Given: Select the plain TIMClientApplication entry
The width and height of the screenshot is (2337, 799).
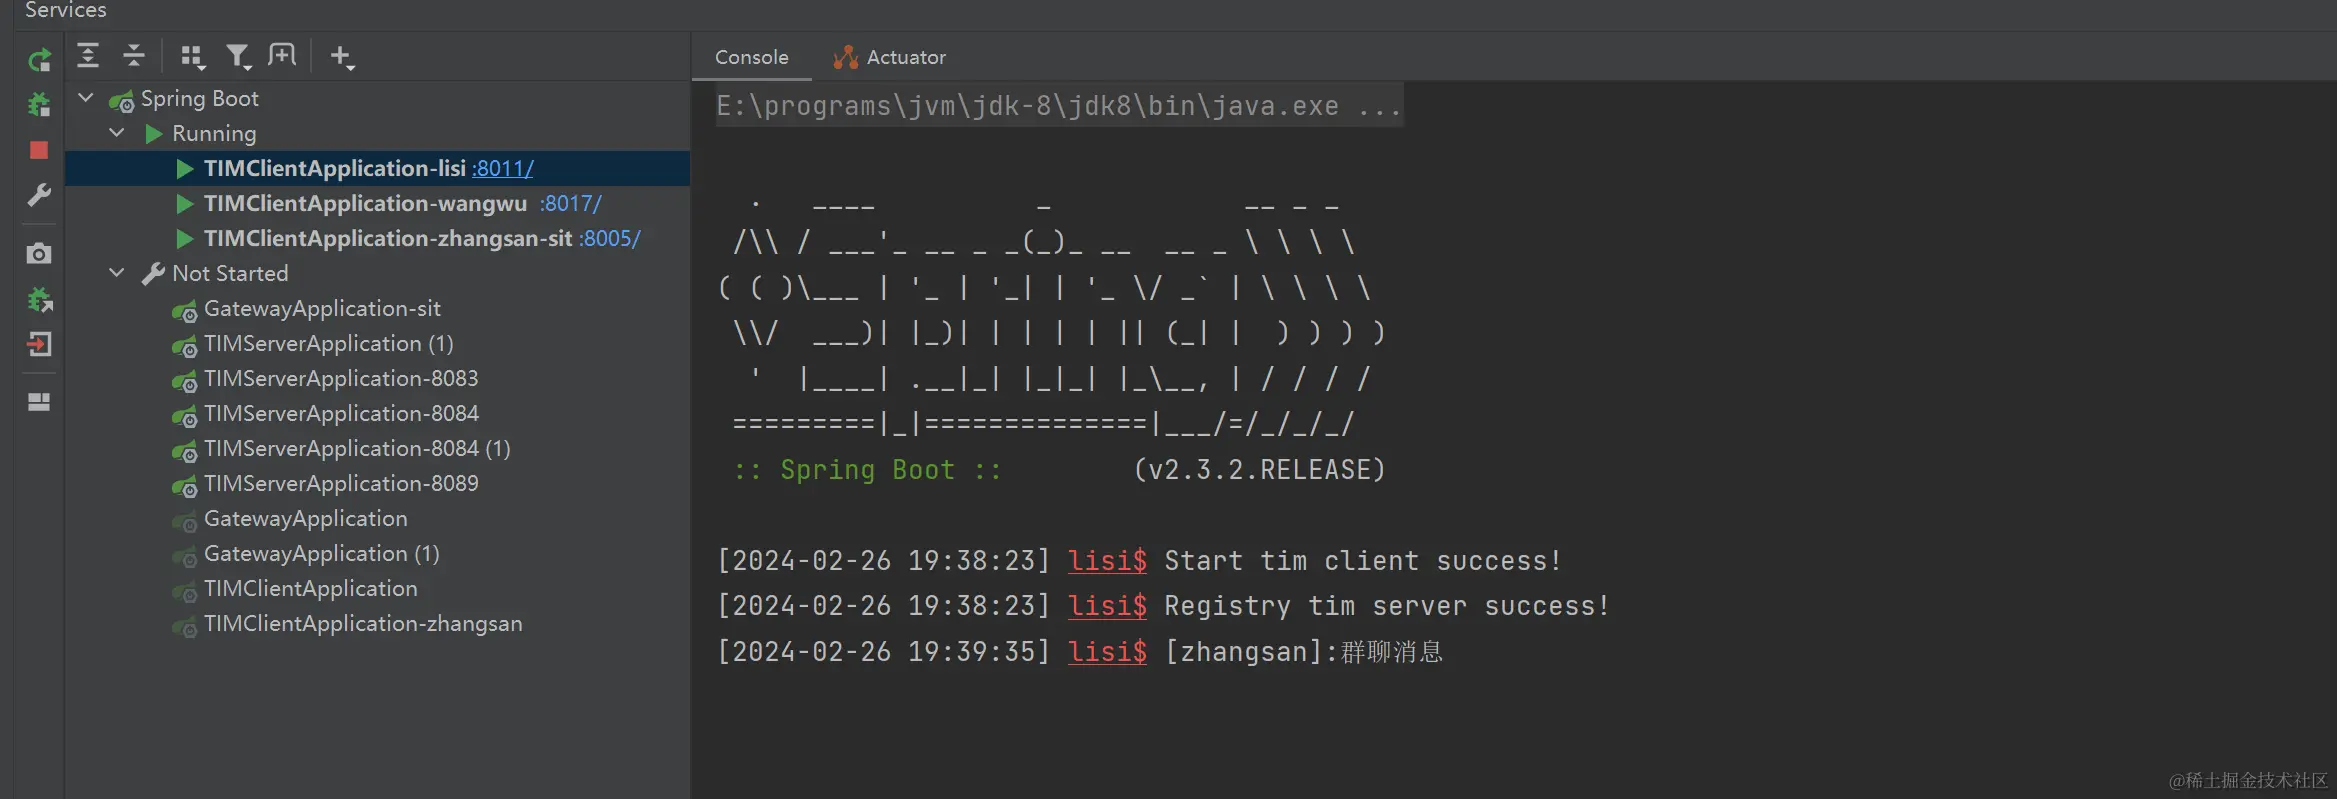Looking at the screenshot, I should [311, 588].
